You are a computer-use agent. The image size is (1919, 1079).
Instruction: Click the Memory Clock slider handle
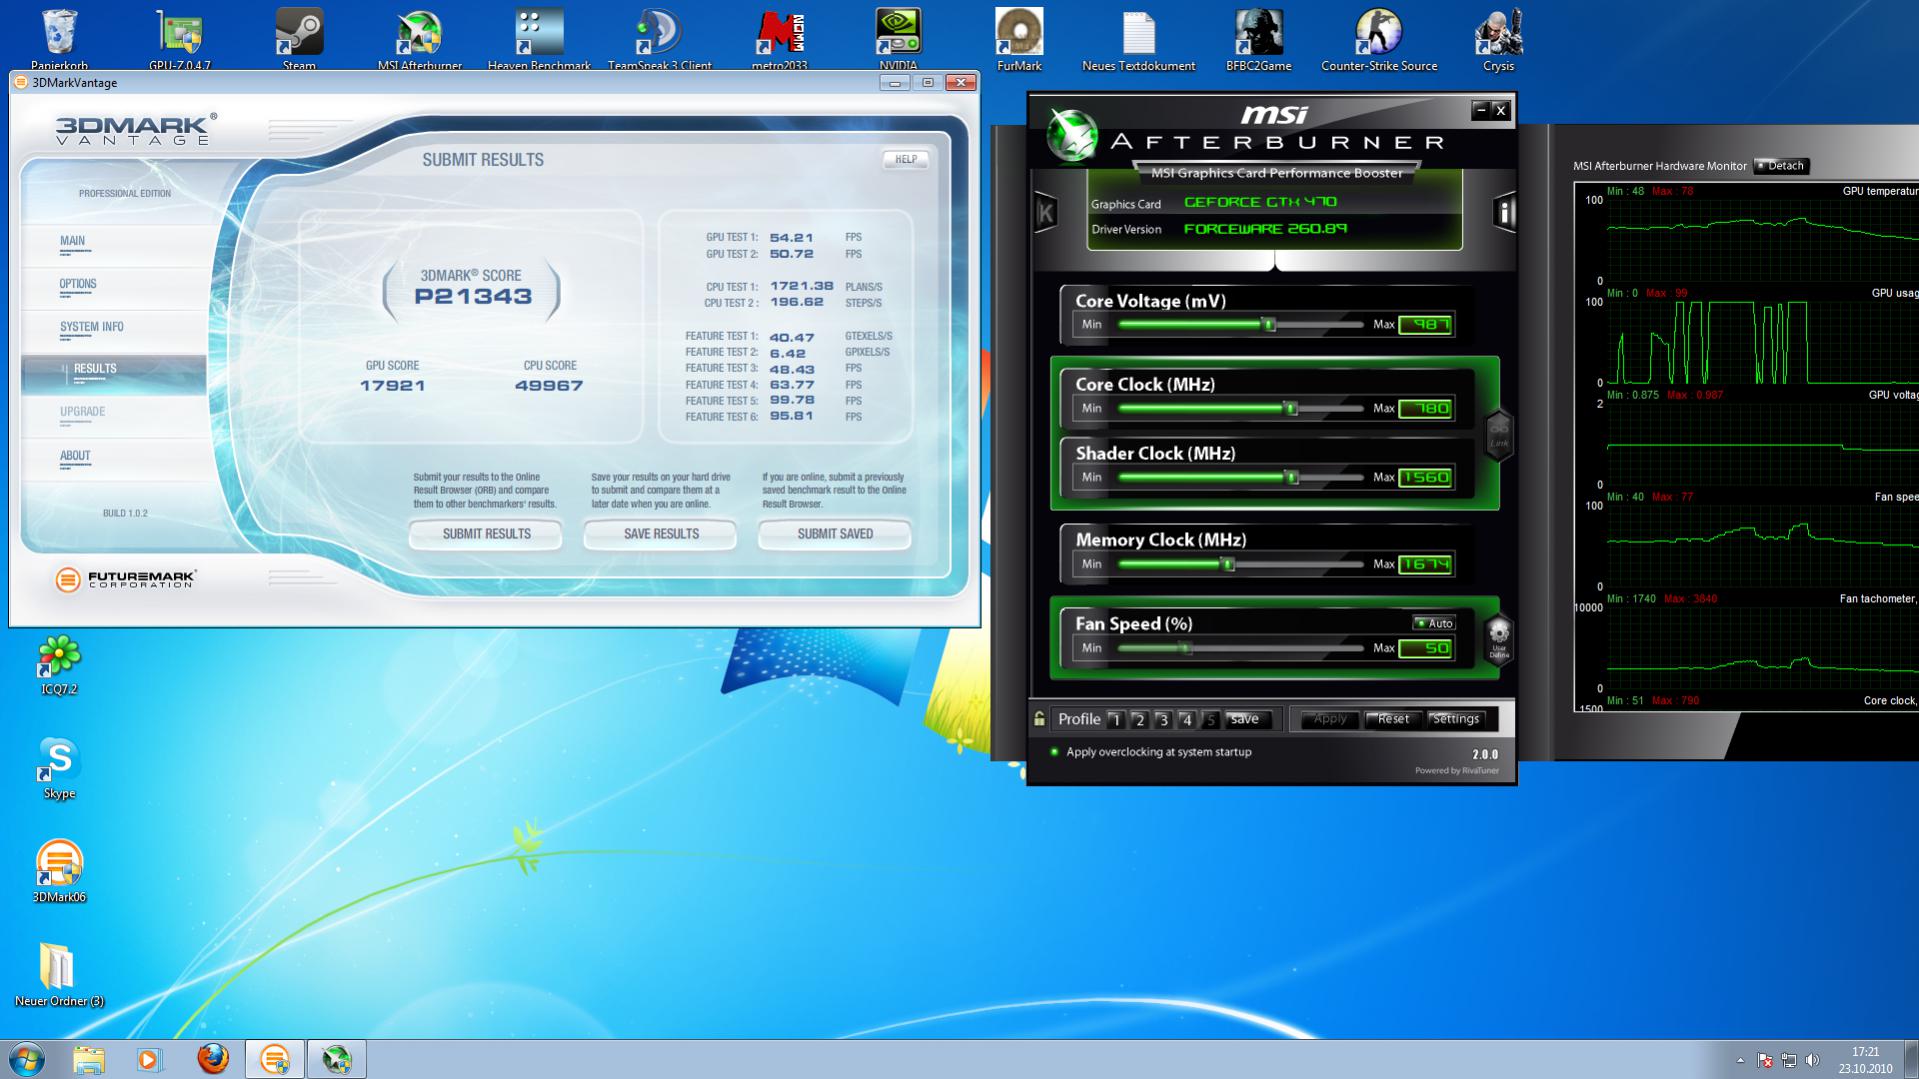pyautogui.click(x=1228, y=565)
